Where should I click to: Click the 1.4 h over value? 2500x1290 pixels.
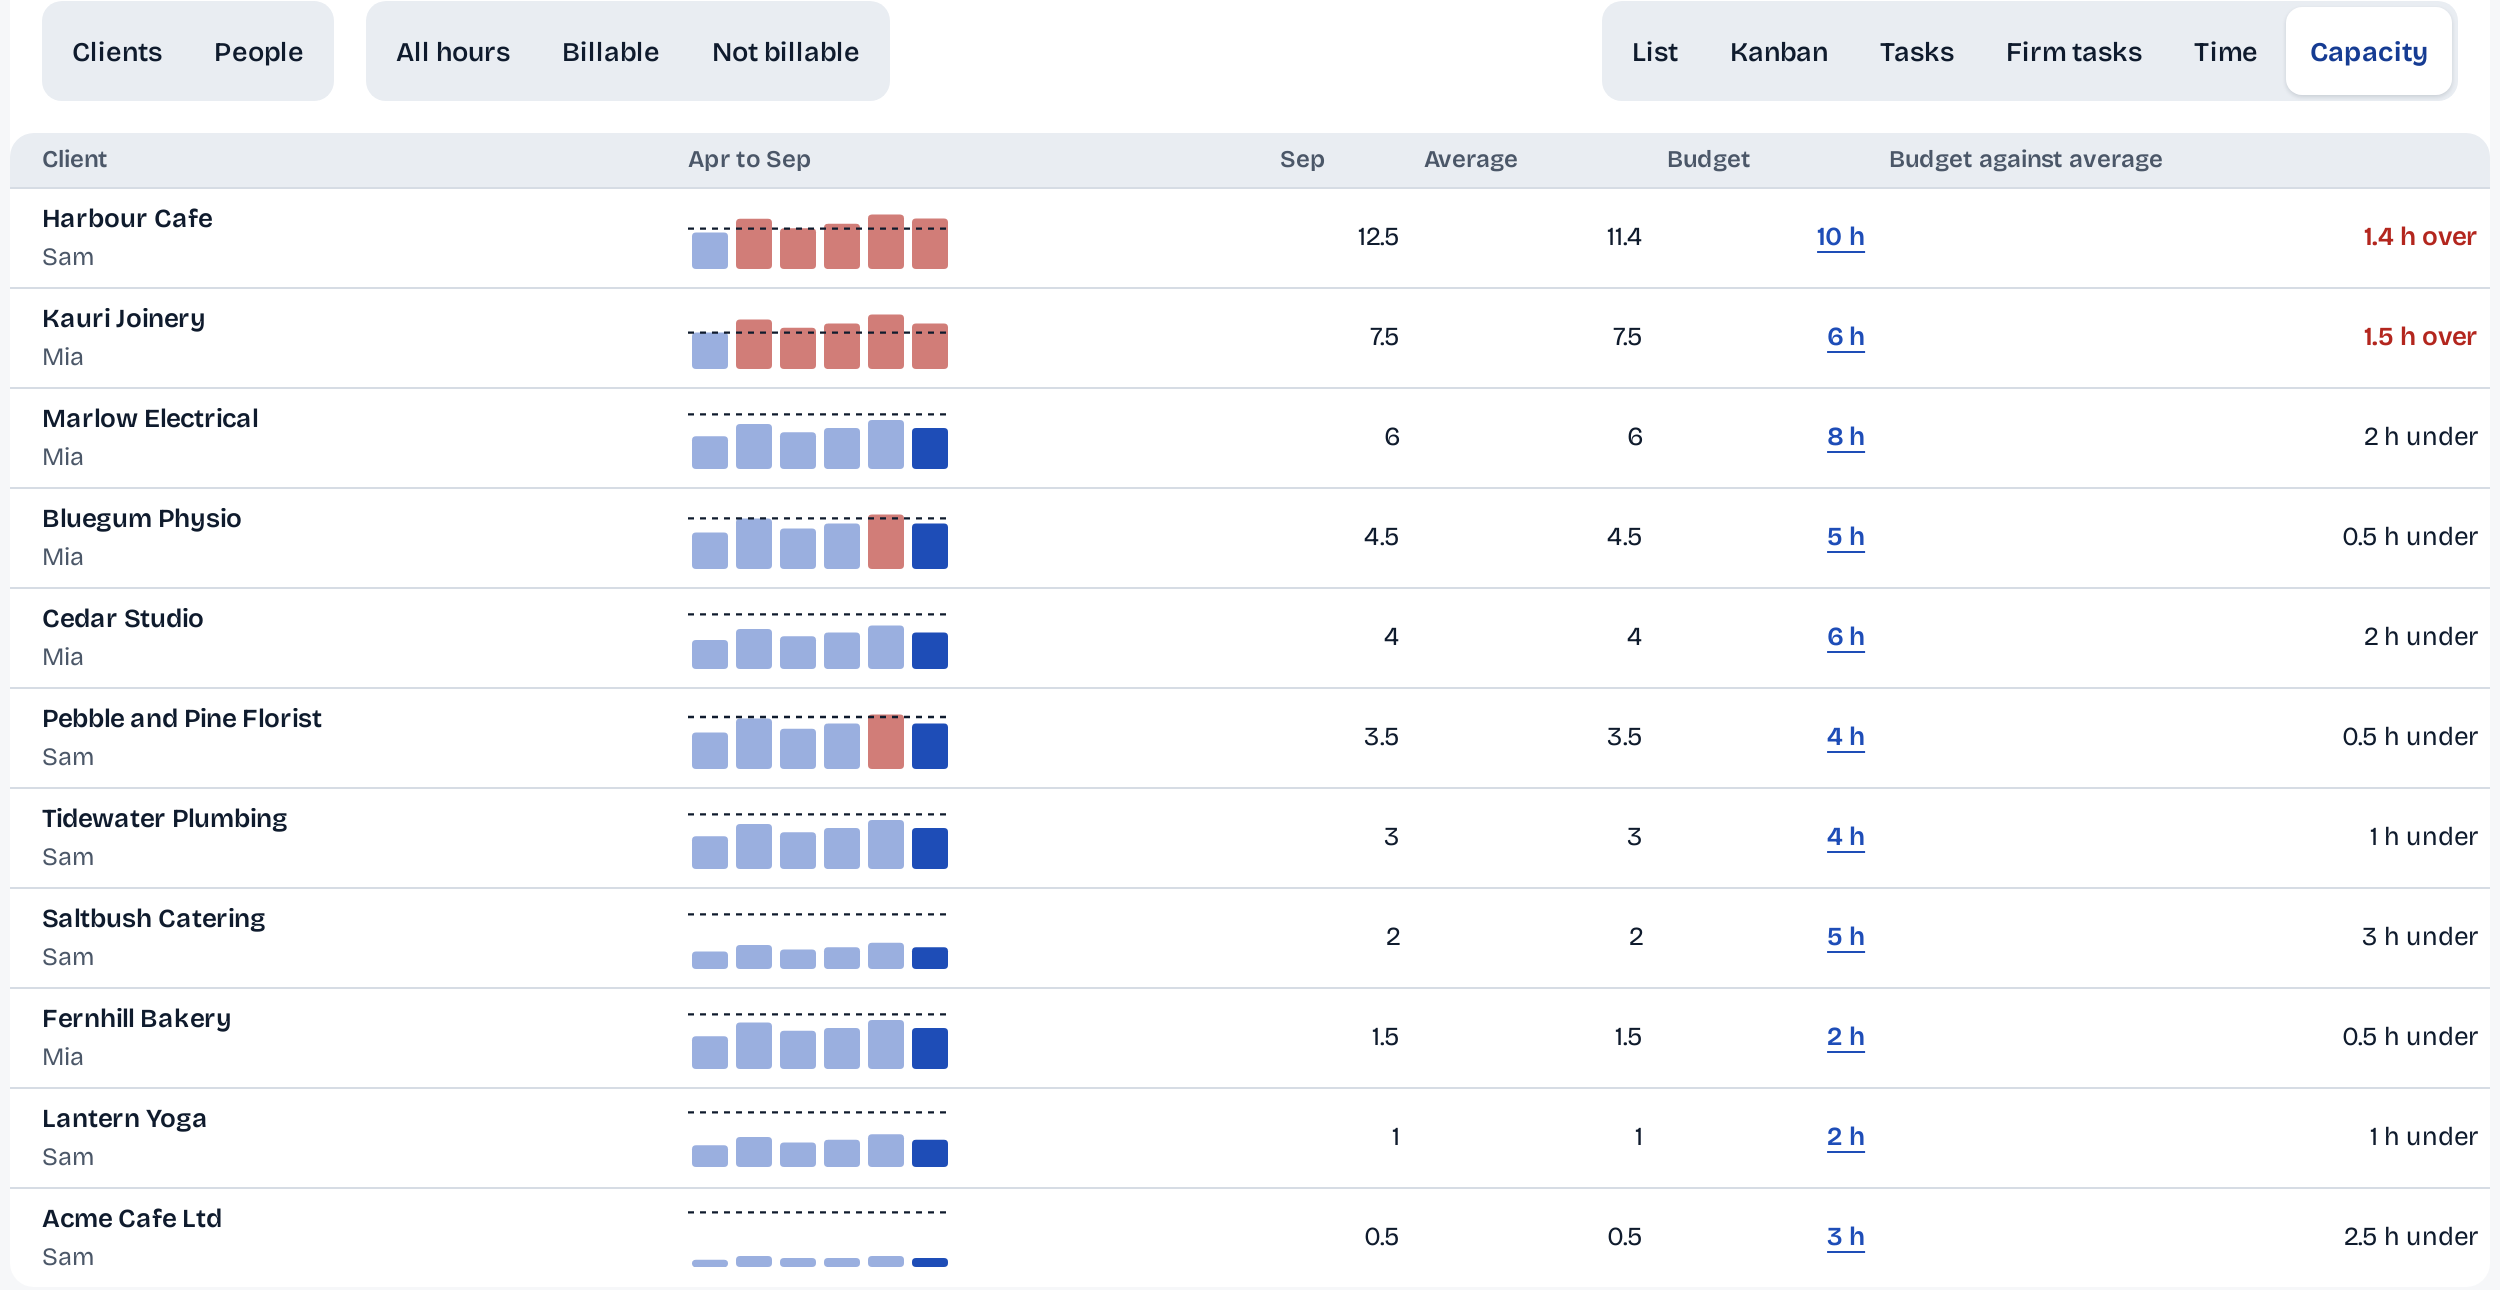point(2419,237)
